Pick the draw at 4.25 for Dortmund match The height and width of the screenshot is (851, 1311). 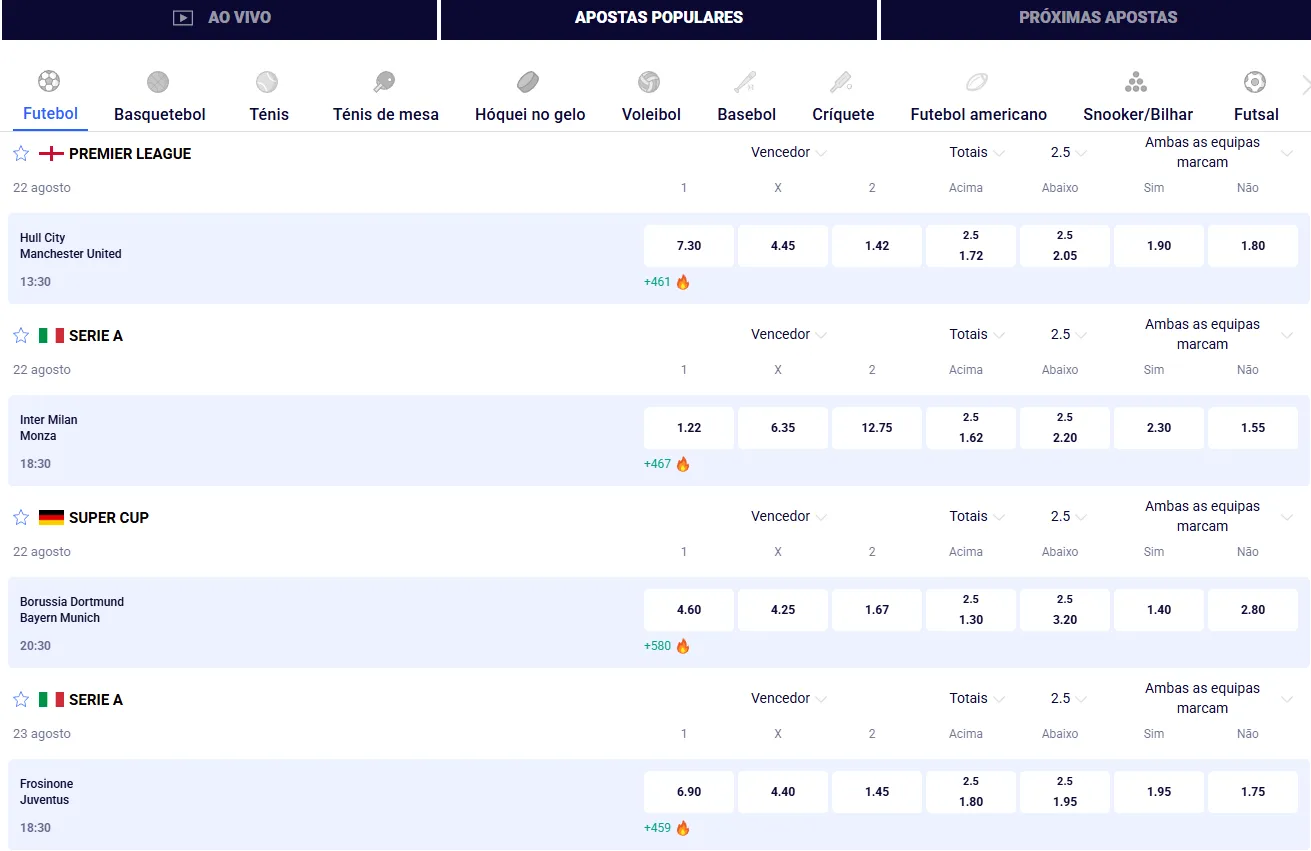tap(783, 610)
